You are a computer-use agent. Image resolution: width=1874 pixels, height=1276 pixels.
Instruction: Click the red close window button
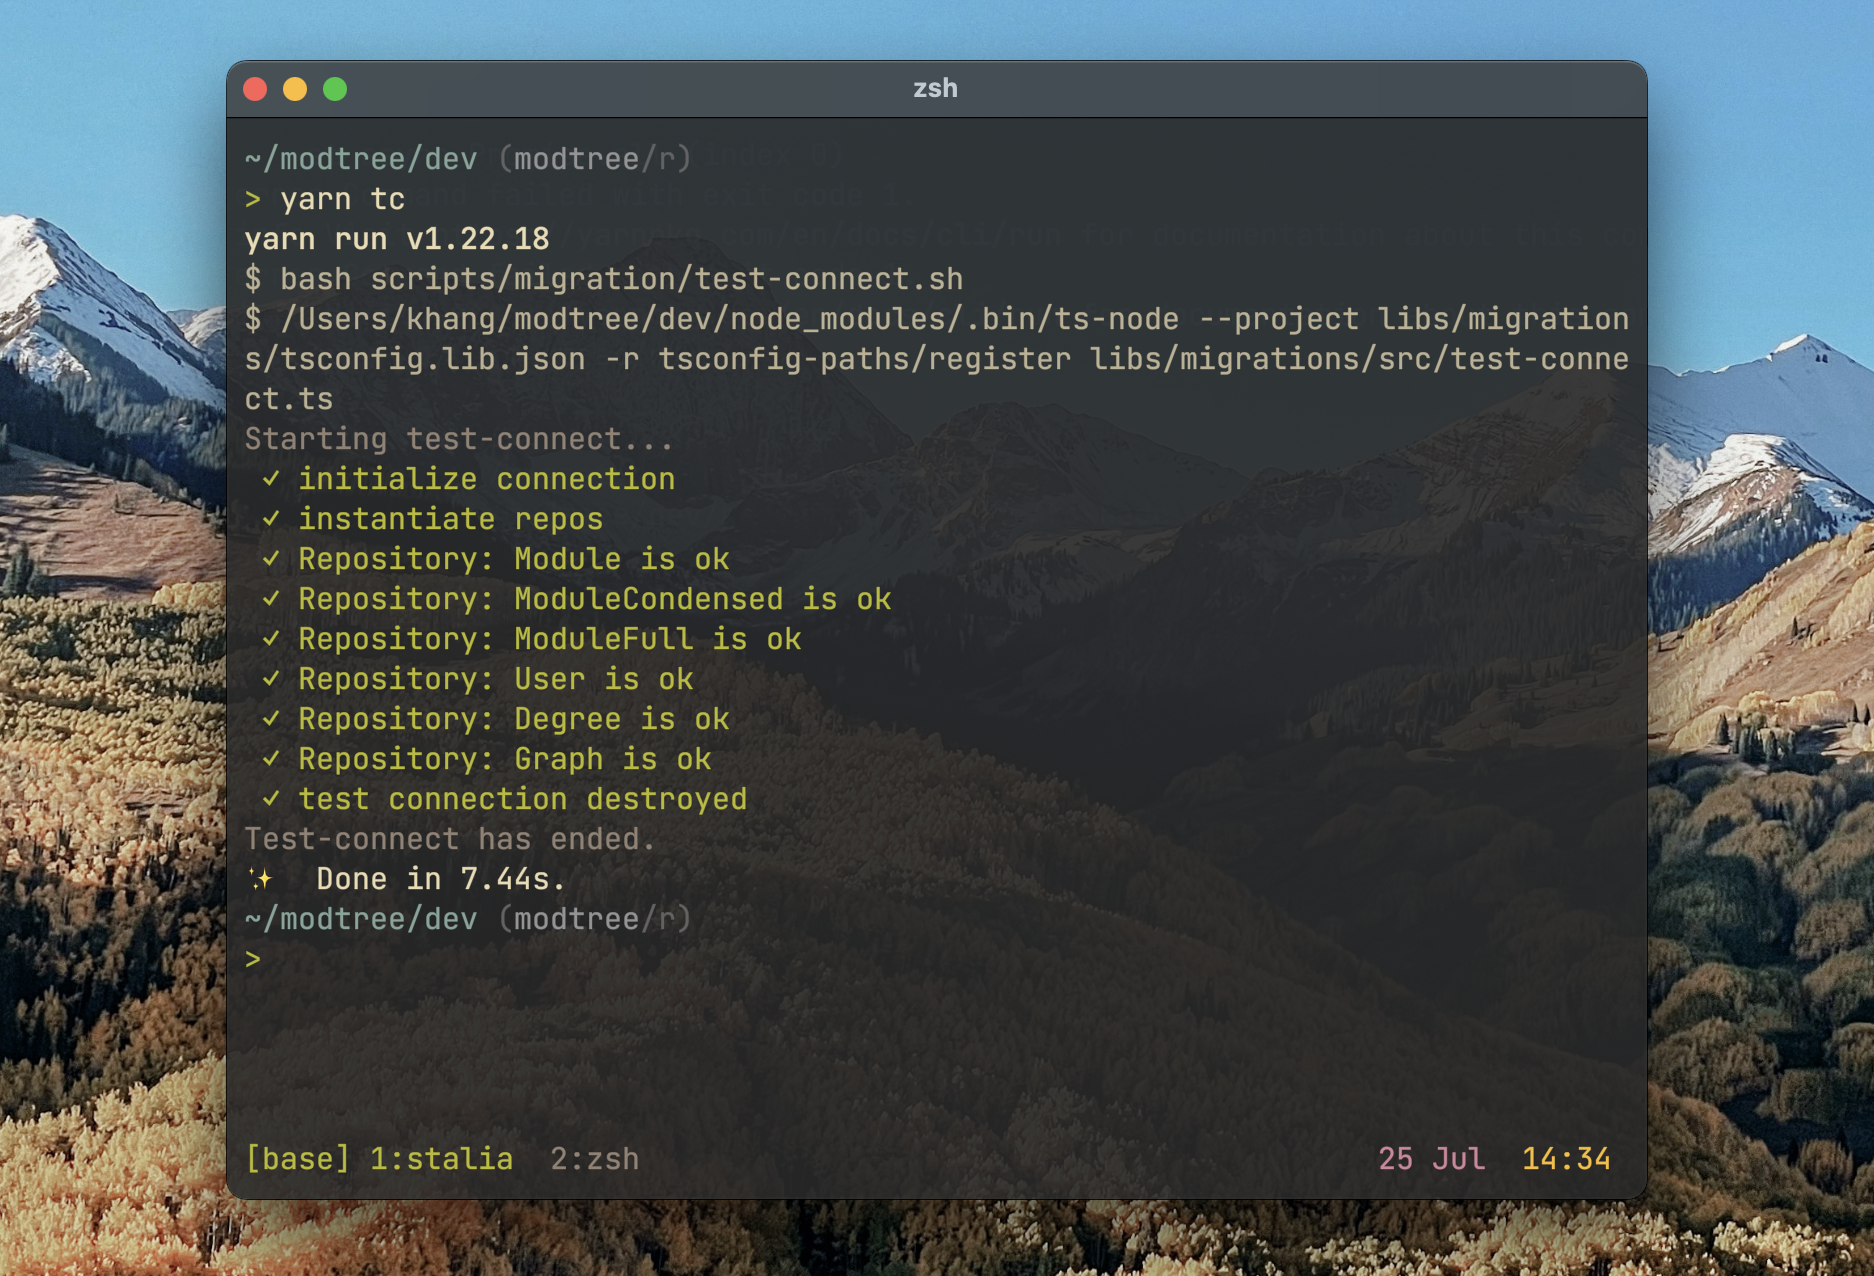coord(255,89)
